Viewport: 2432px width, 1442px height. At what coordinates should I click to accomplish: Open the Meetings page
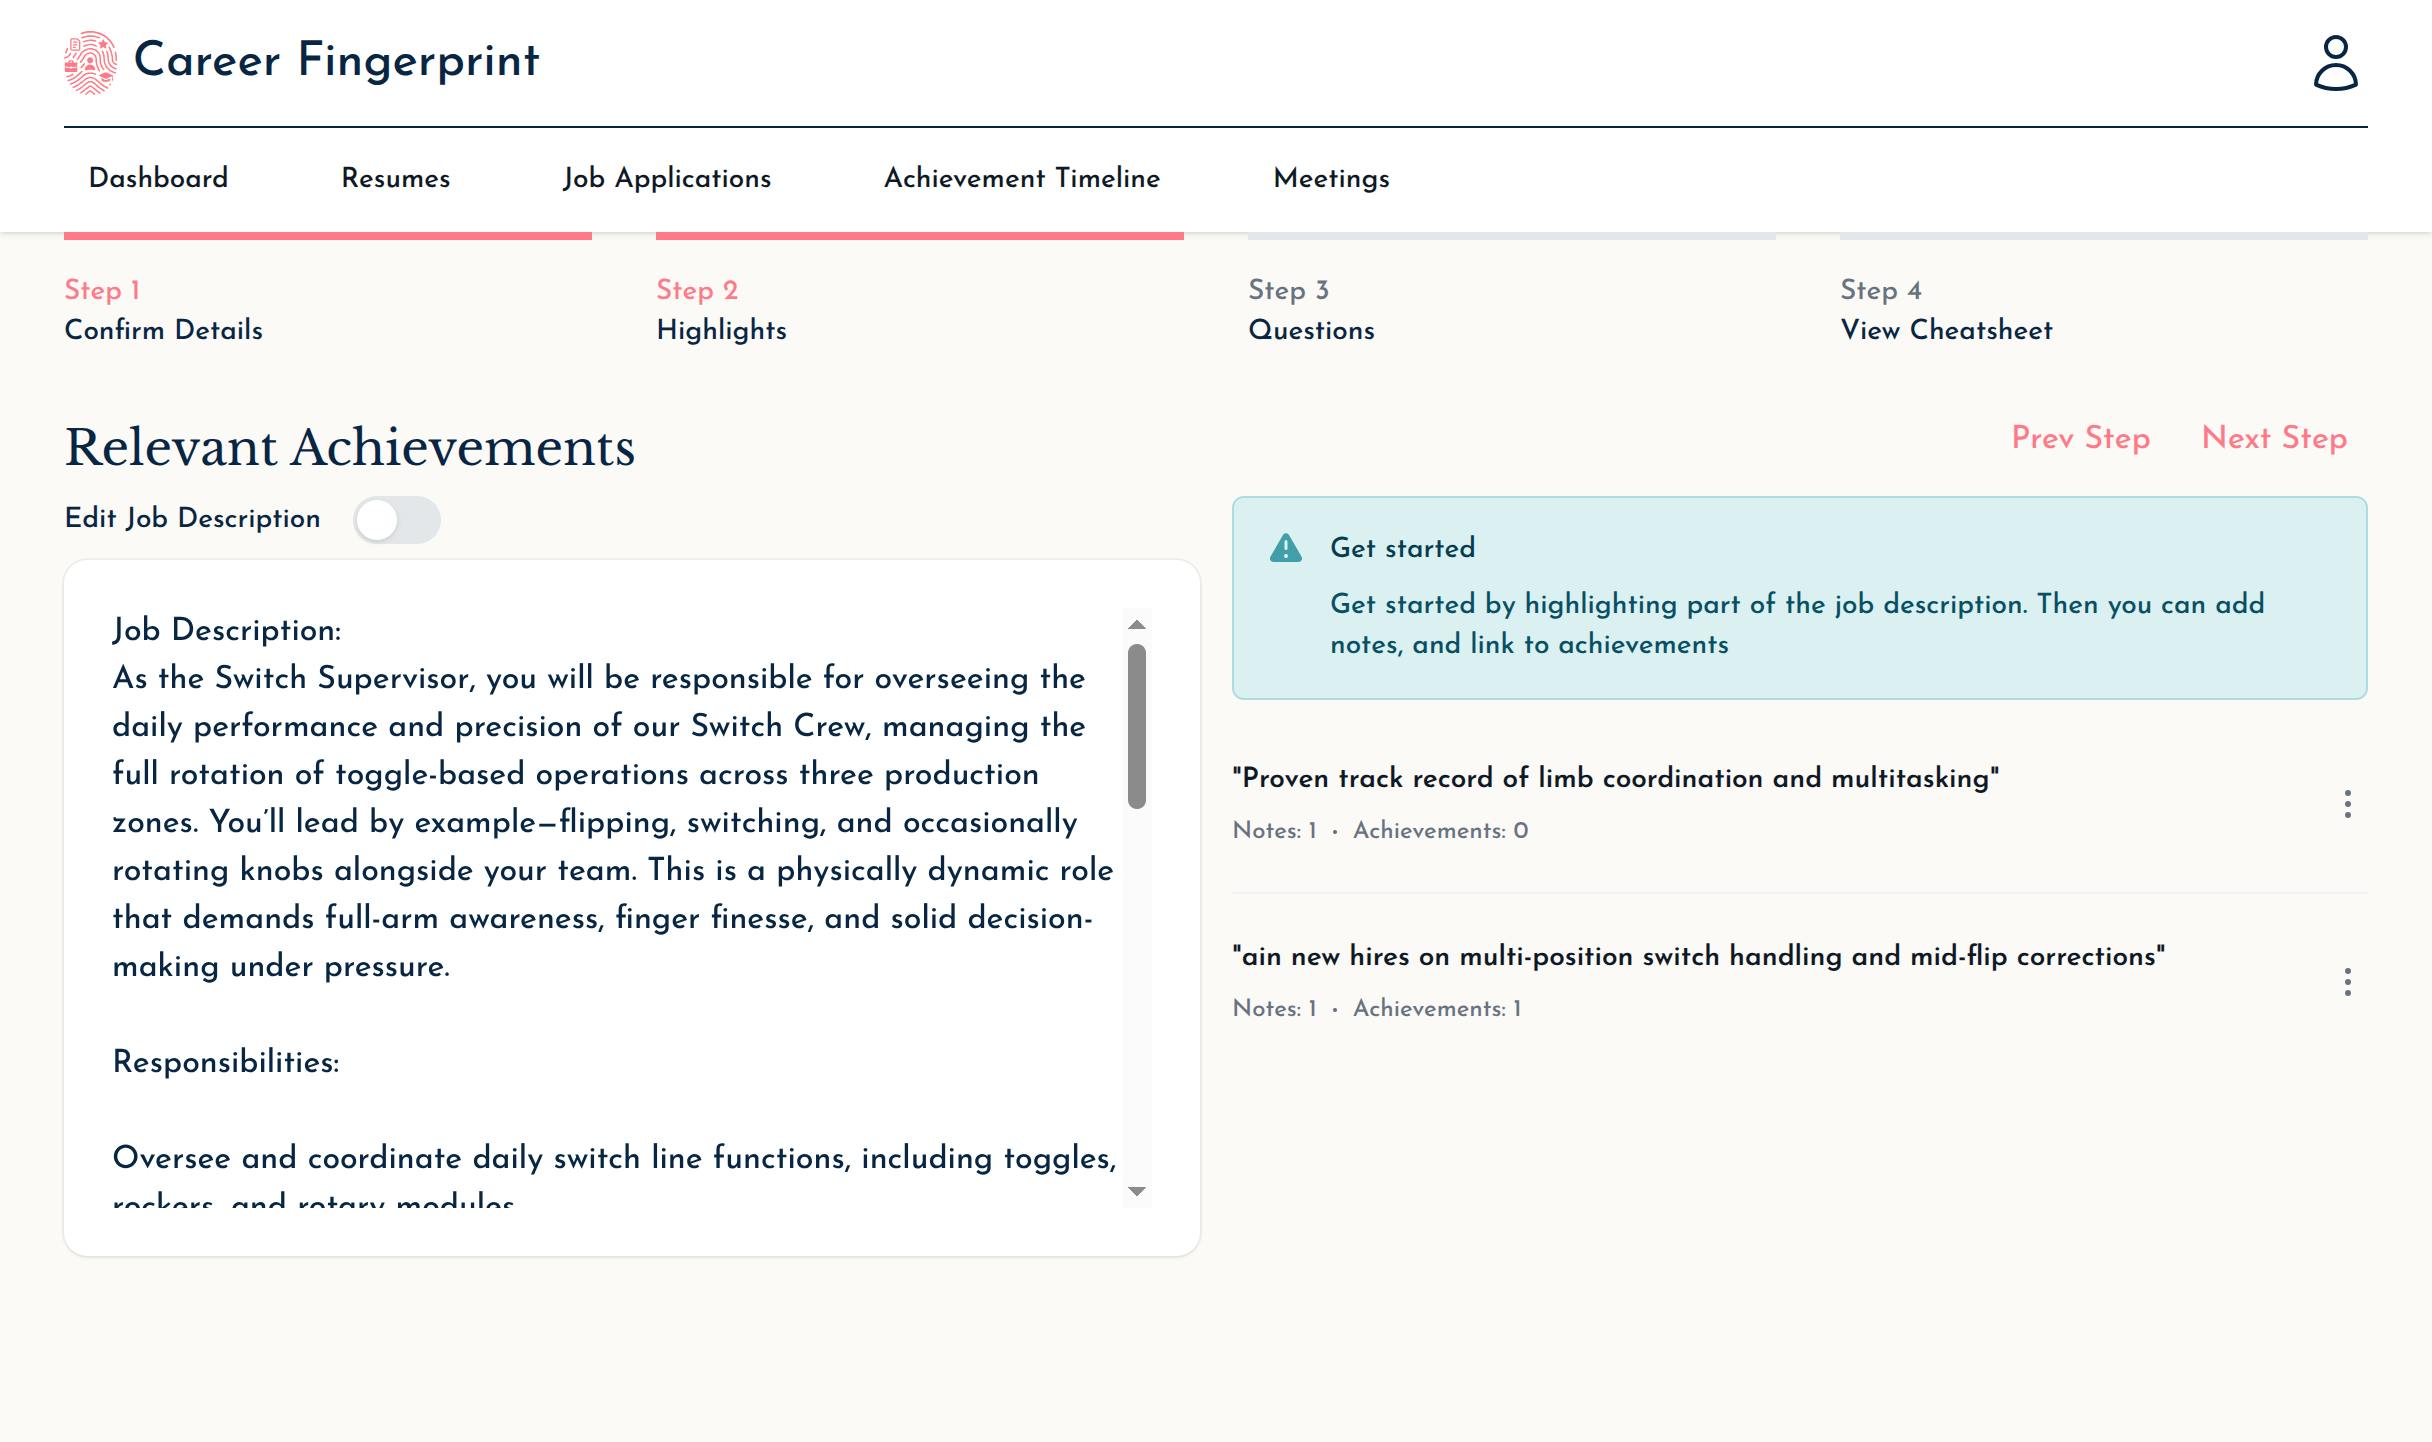[1331, 178]
